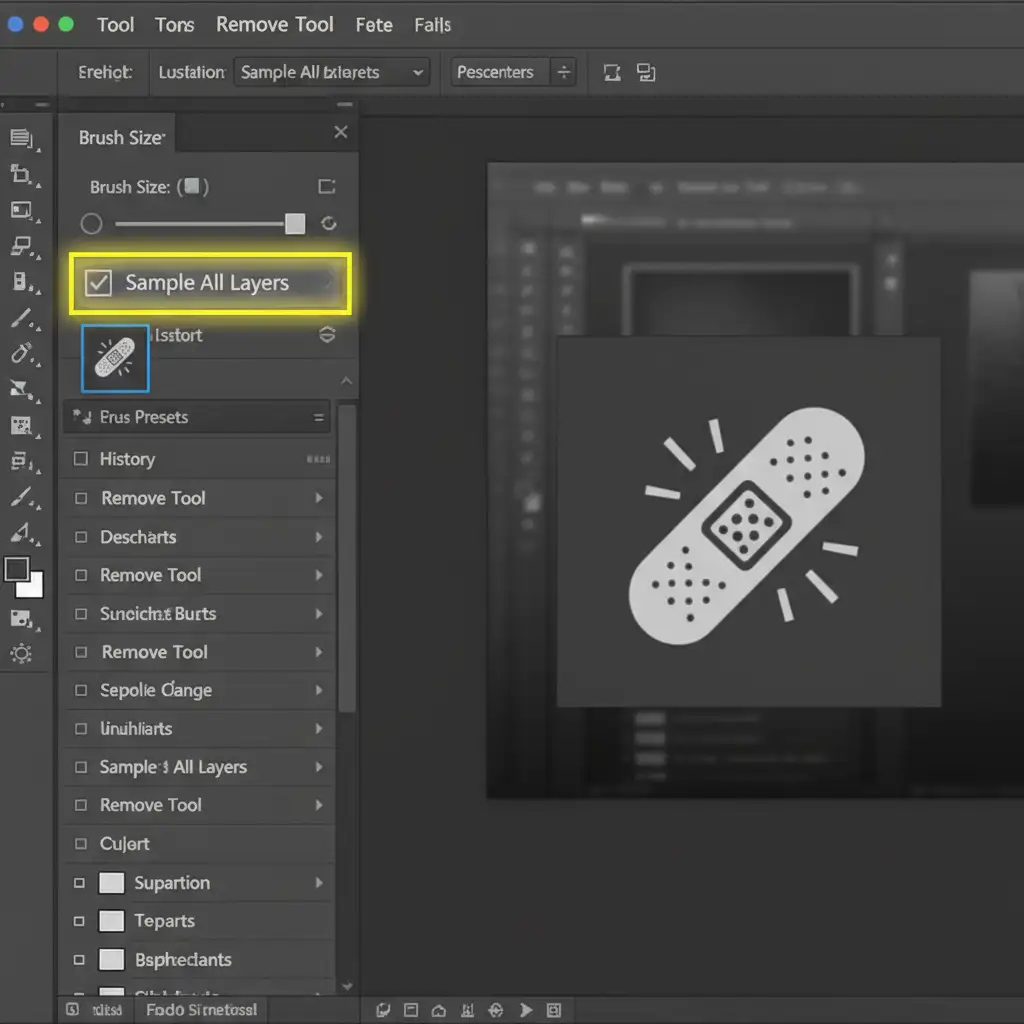This screenshot has height=1024, width=1024.
Task: Select the healing bandage tool thumbnail
Action: coord(114,358)
